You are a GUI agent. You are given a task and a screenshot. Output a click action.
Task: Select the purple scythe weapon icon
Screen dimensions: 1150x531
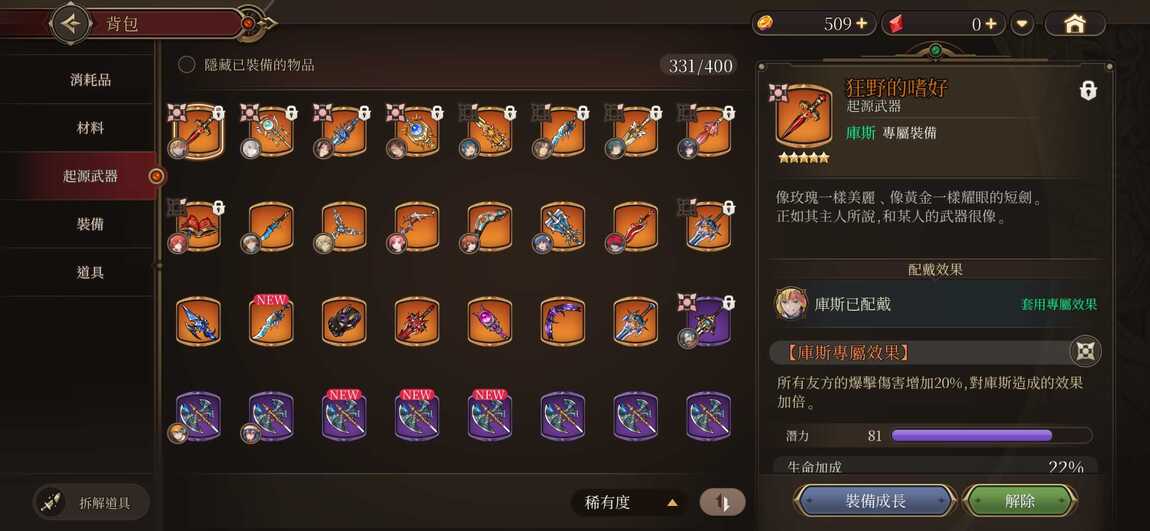563,321
